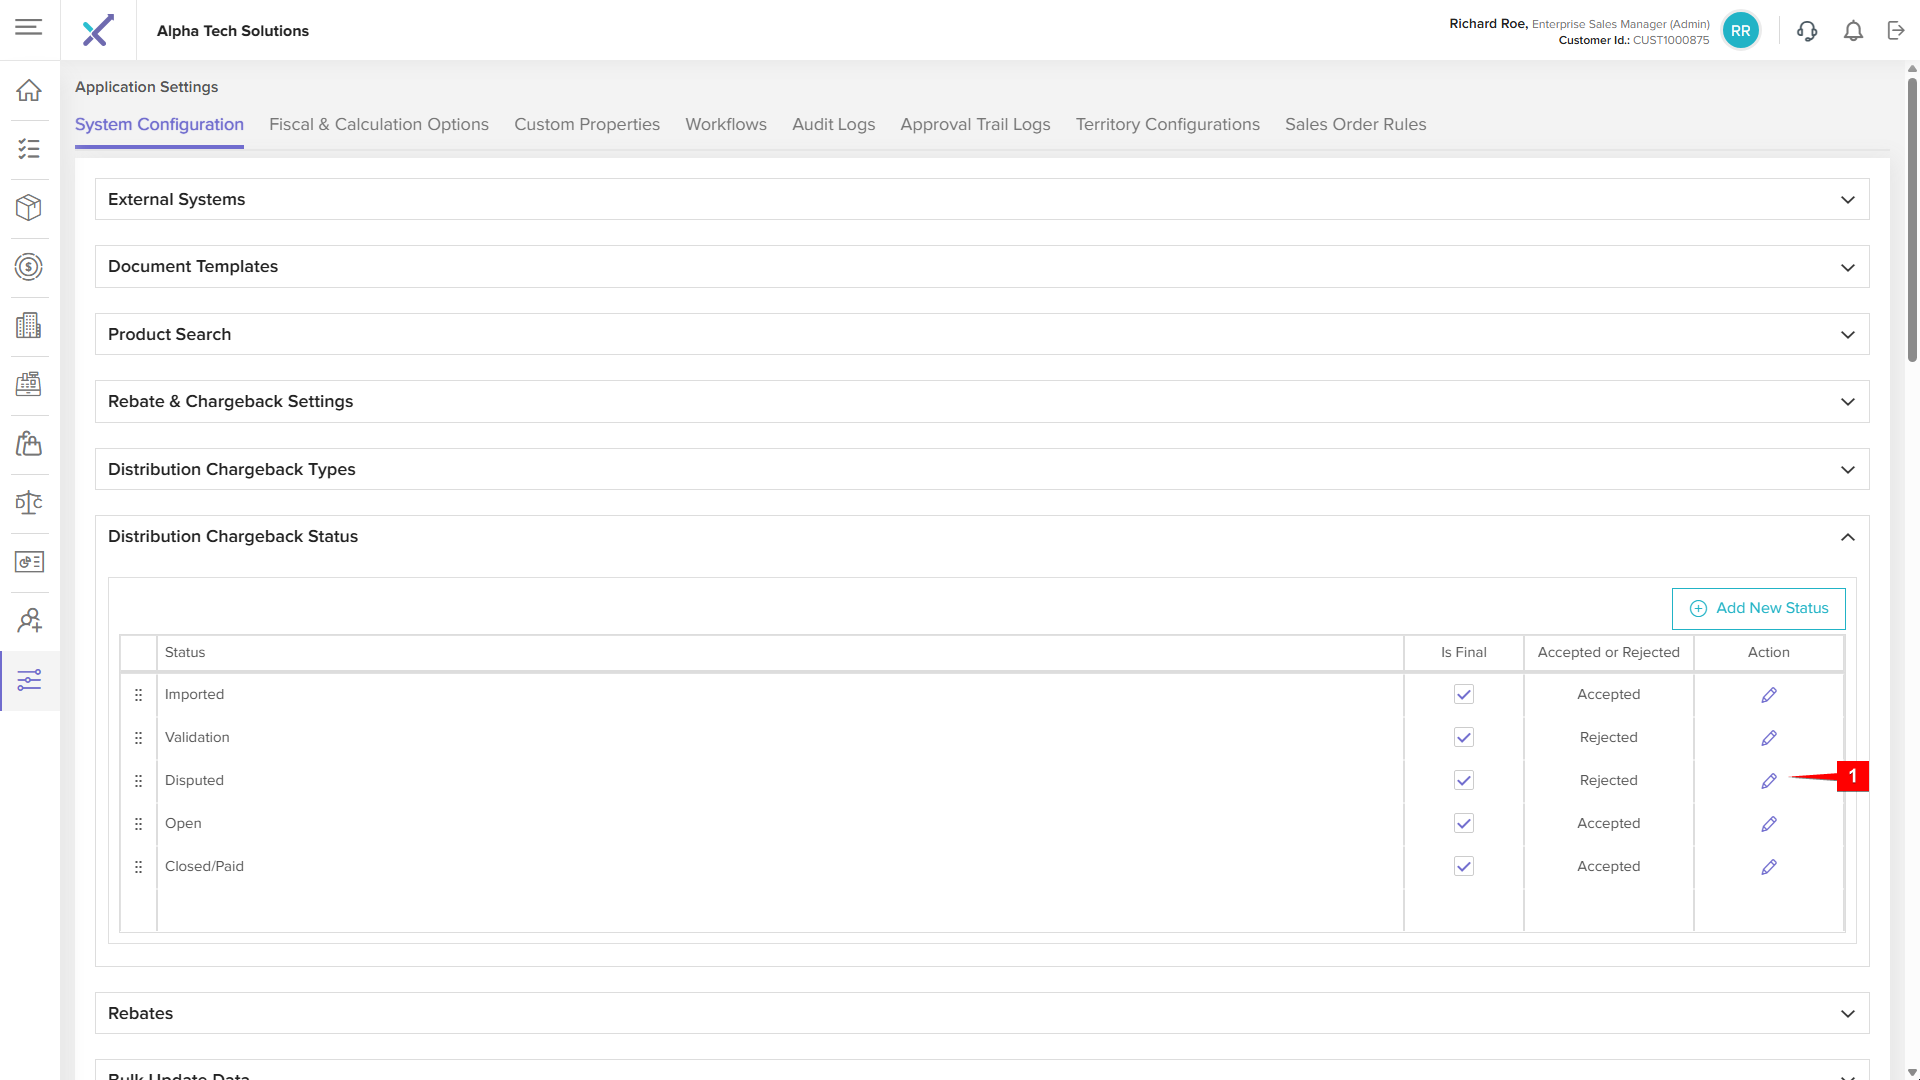Click the home icon in sidebar
Image resolution: width=1920 pixels, height=1080 pixels.
(x=29, y=91)
